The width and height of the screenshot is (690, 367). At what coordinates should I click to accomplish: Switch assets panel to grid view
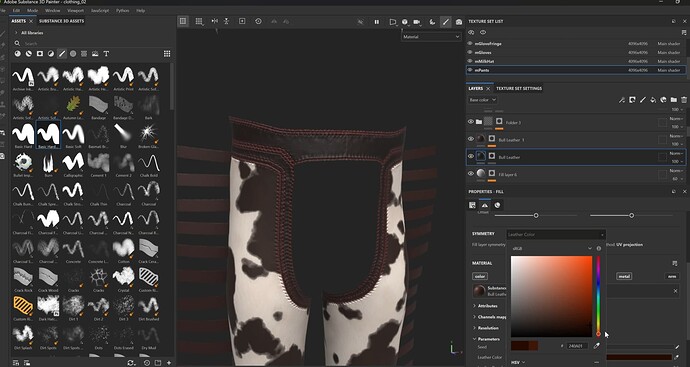[167, 54]
